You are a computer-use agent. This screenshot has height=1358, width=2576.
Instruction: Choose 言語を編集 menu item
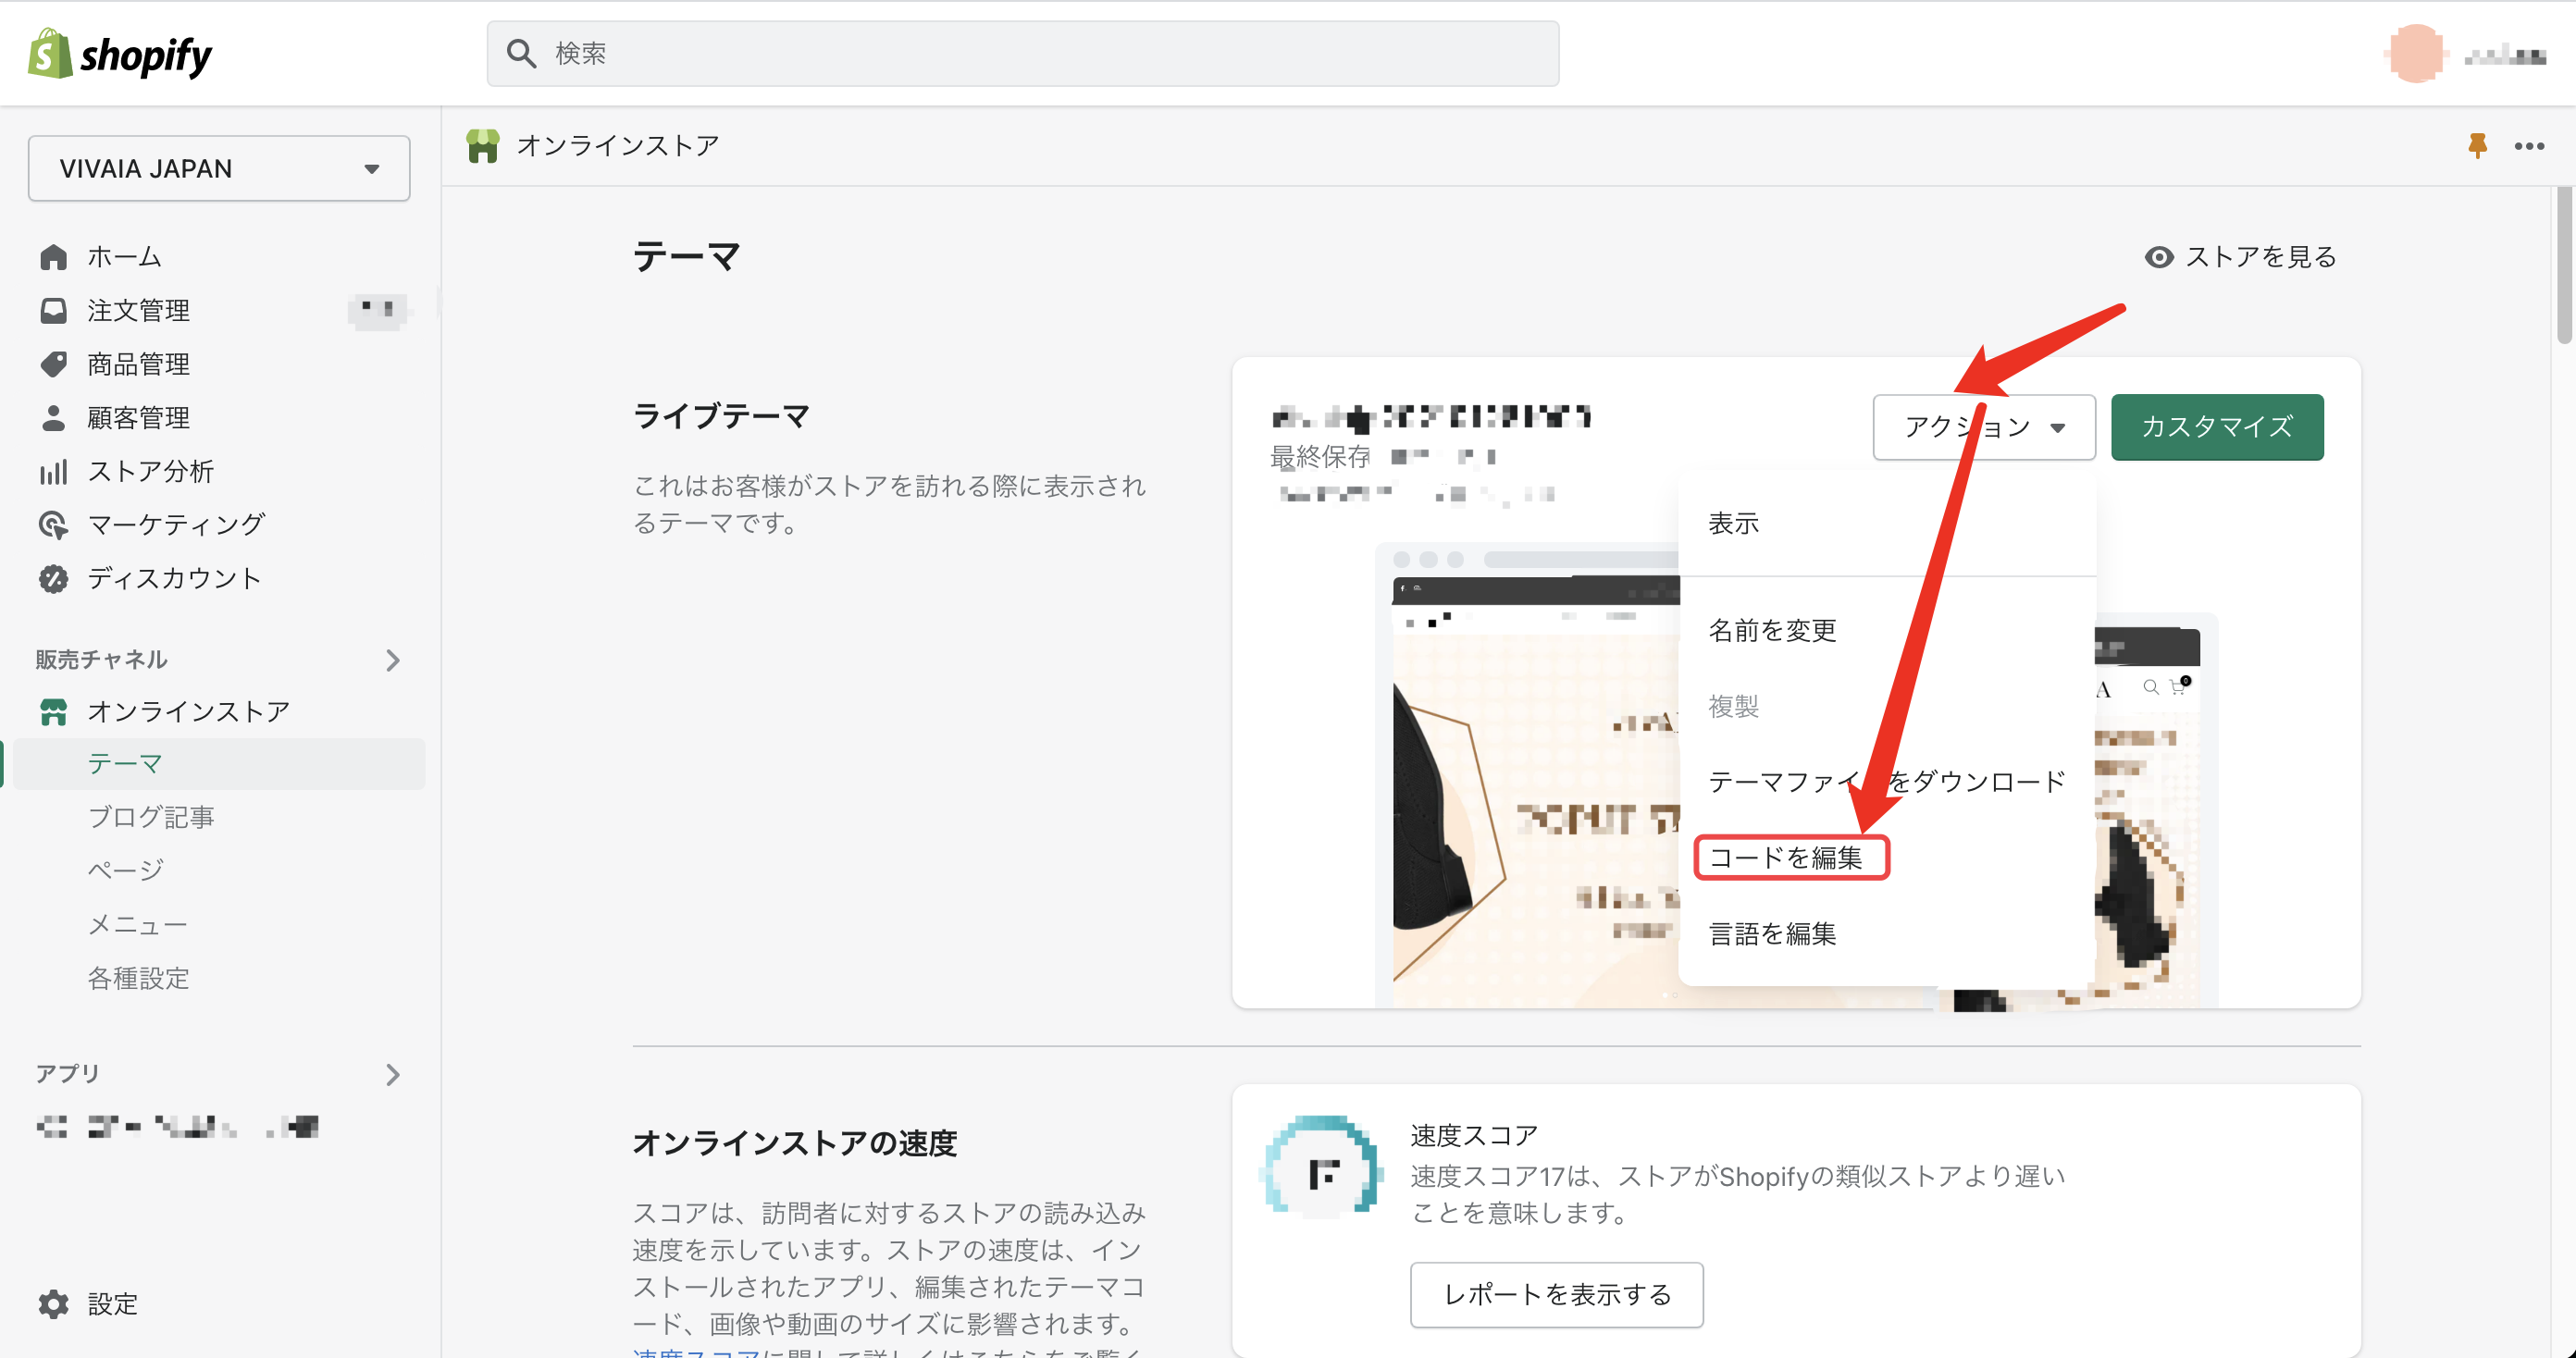(x=1772, y=934)
